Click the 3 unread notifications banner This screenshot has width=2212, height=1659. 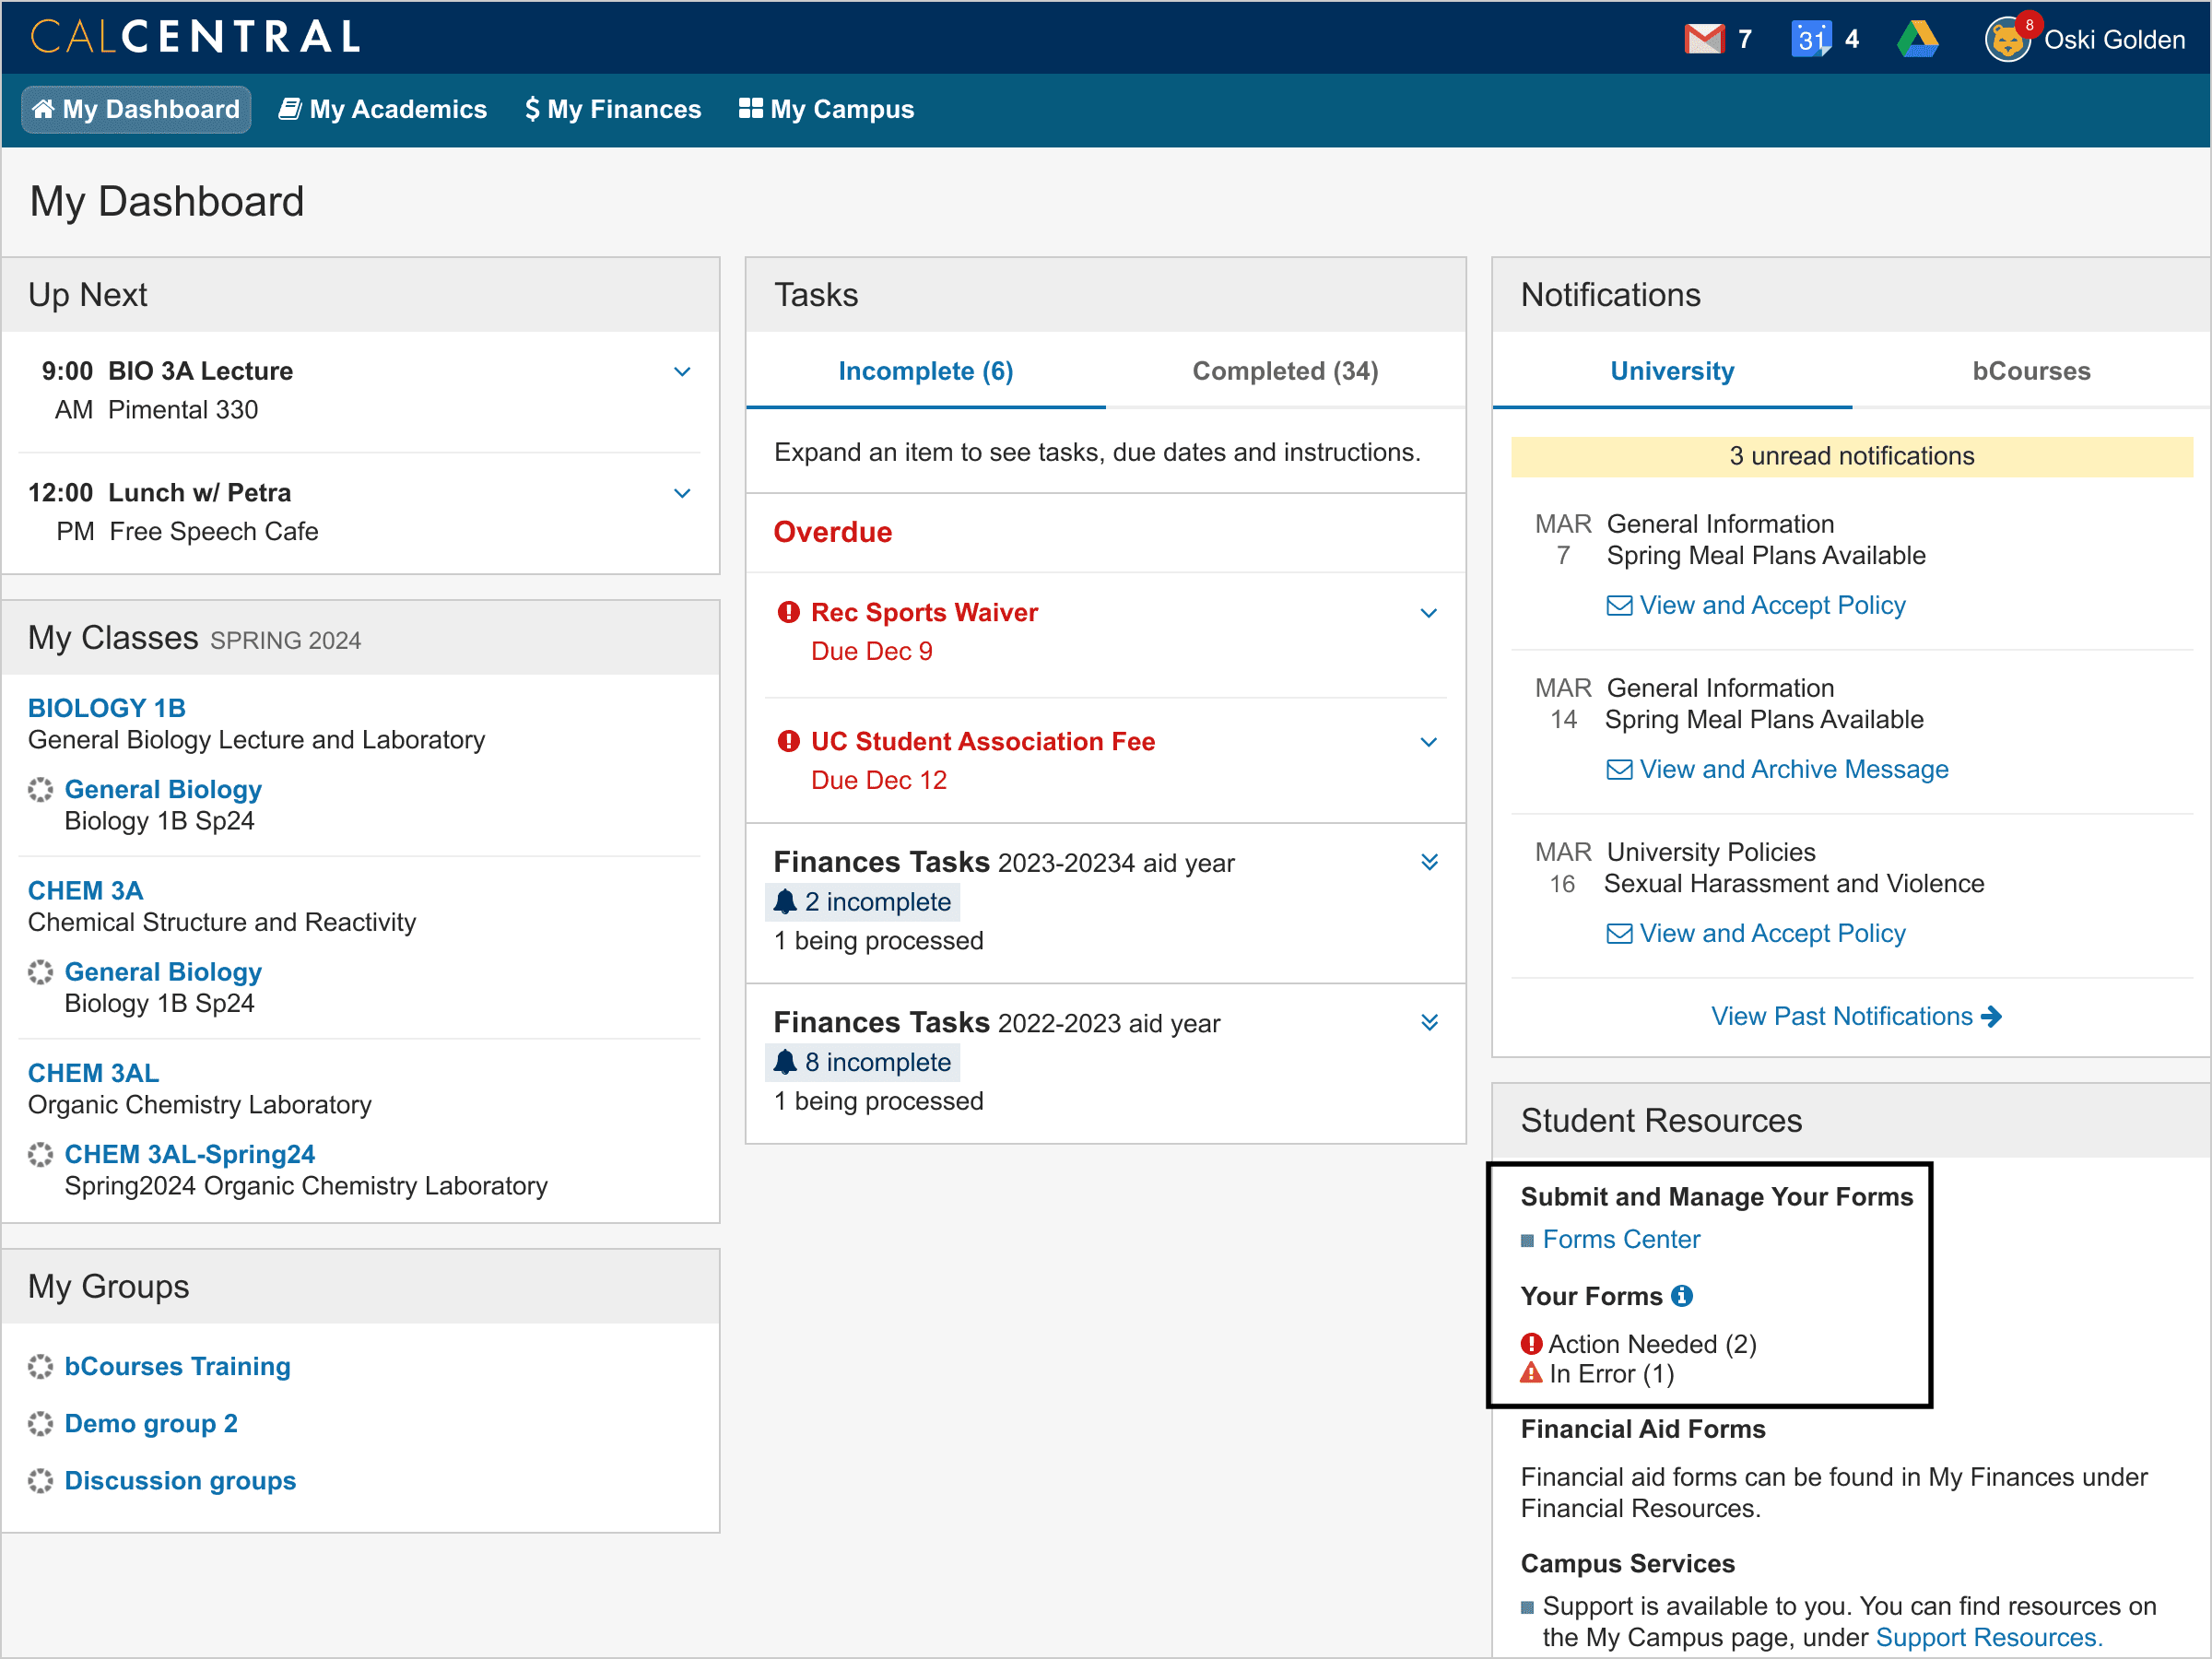pyautogui.click(x=1851, y=456)
